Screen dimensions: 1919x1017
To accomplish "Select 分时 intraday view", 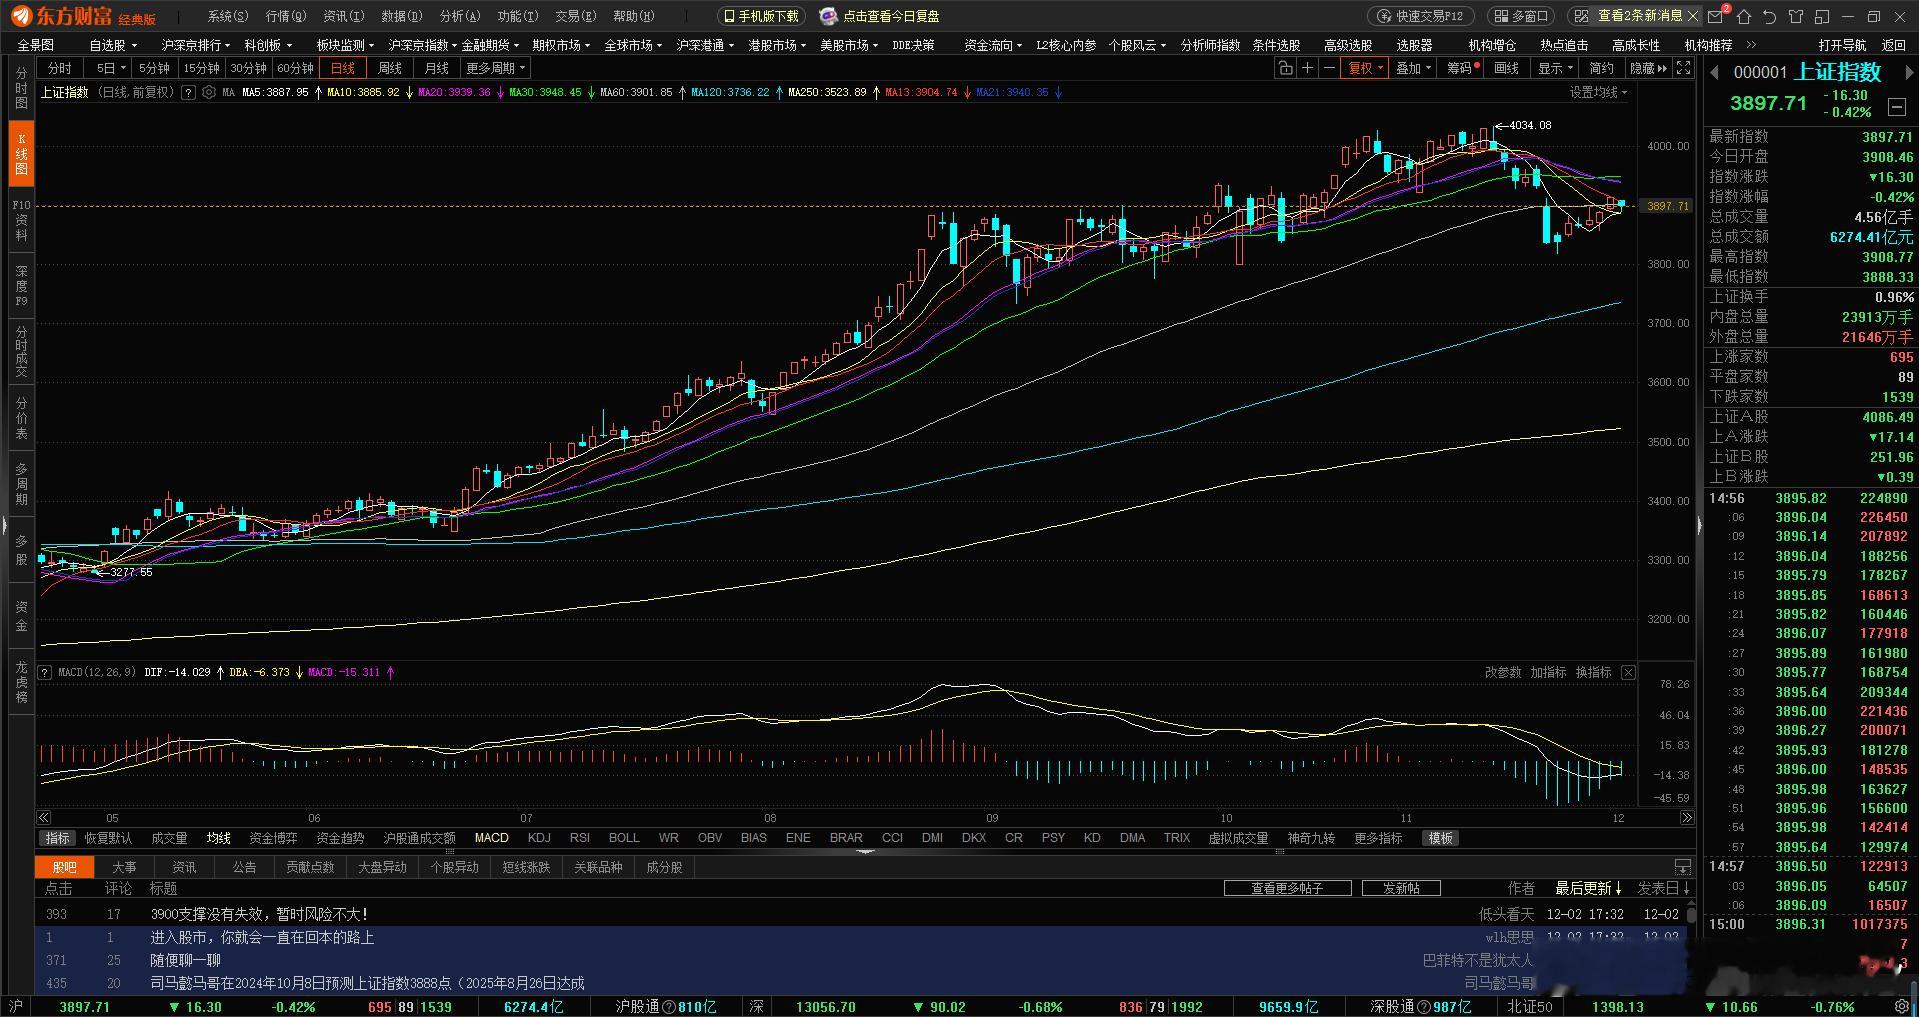I will (x=60, y=68).
